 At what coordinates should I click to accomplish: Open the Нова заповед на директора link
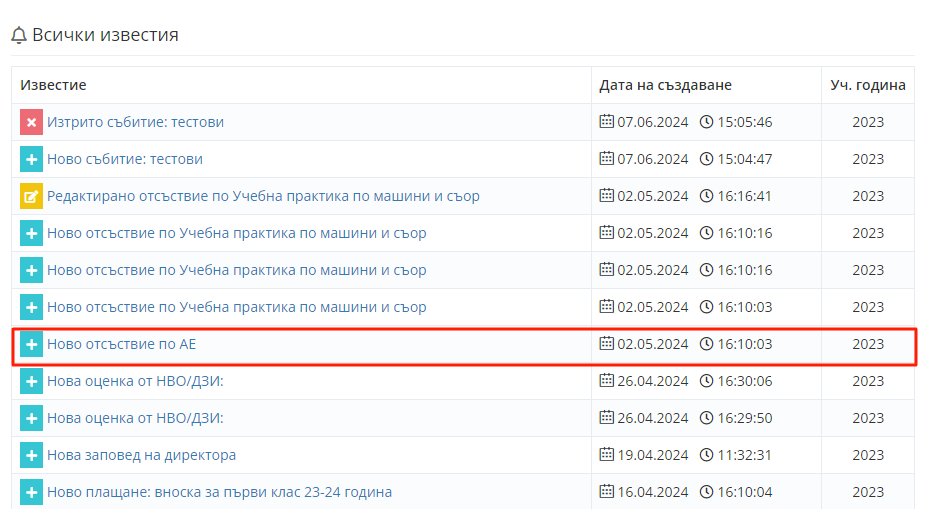[x=141, y=455]
